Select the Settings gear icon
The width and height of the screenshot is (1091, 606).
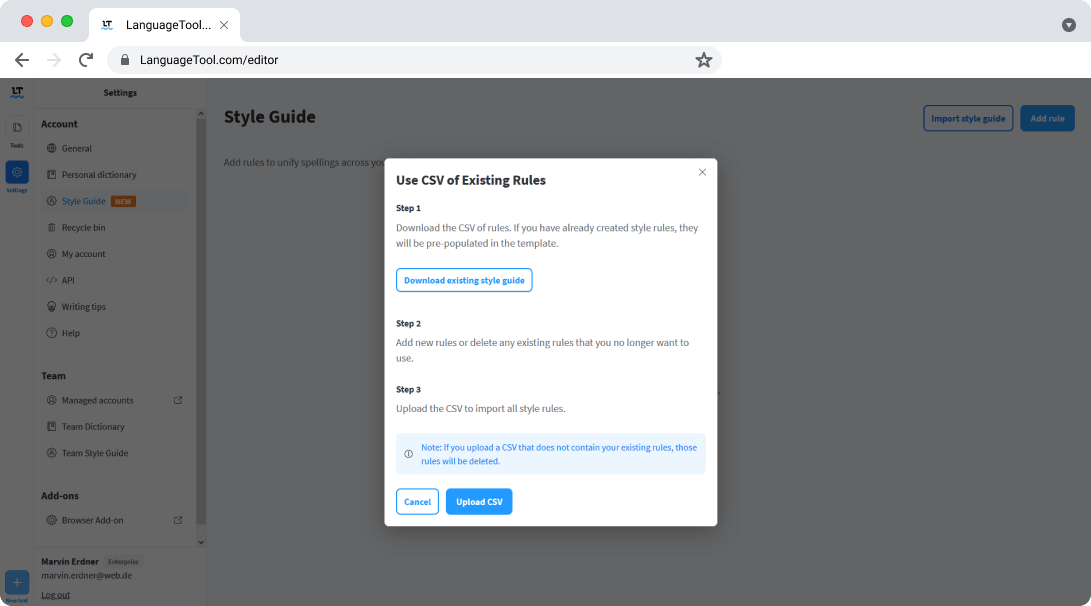pyautogui.click(x=17, y=173)
